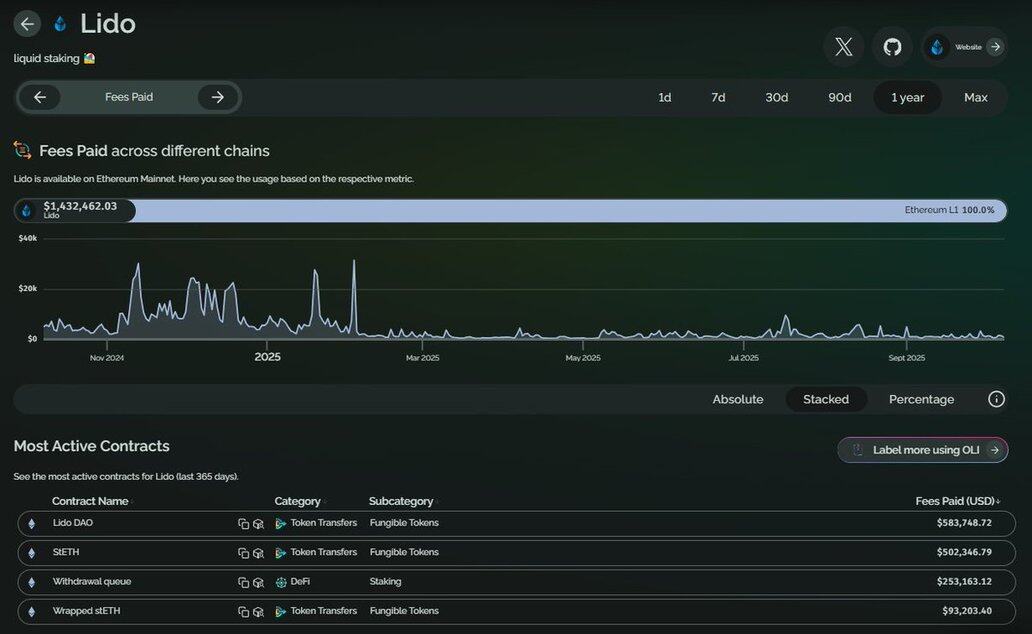Sort table by Contract Name column
Viewport: 1032px width, 634px height.
tap(90, 501)
